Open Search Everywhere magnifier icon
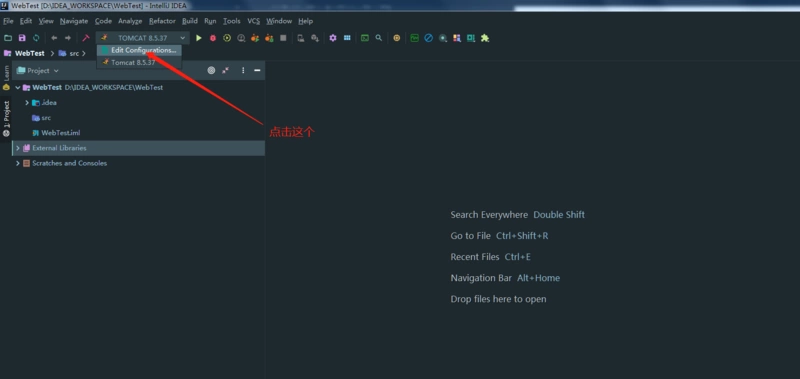The height and width of the screenshot is (379, 800). point(379,38)
